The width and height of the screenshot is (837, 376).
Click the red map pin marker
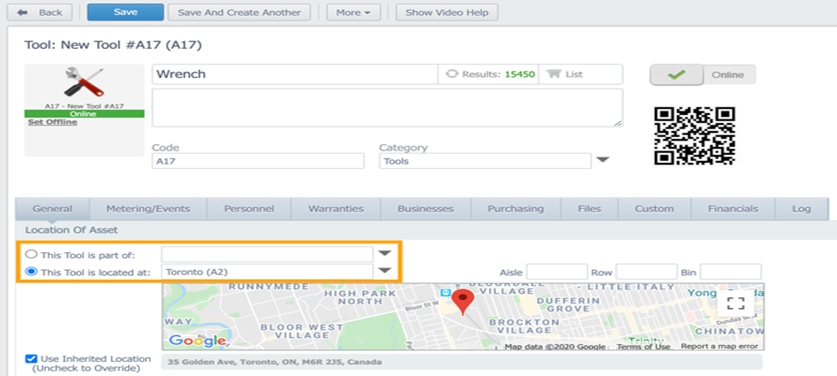point(463,302)
